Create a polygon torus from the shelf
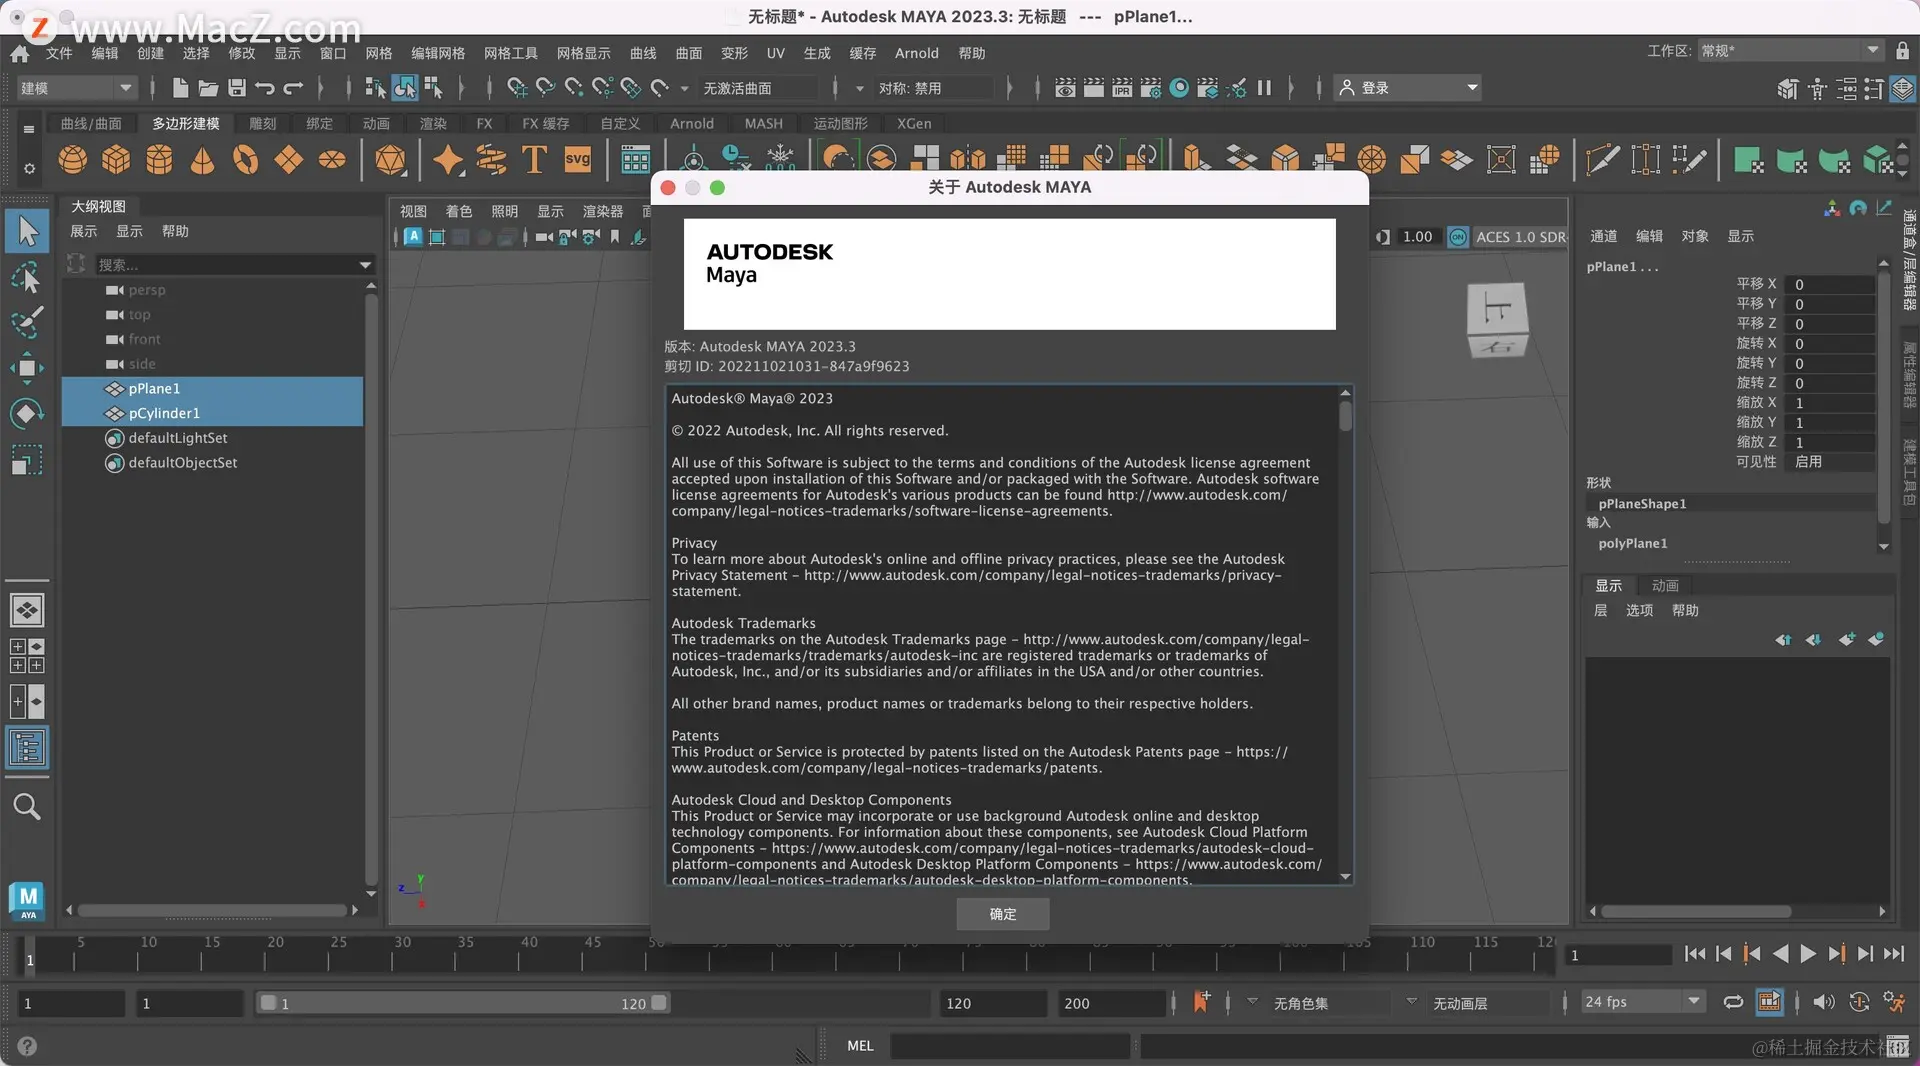The image size is (1920, 1066). 246,159
